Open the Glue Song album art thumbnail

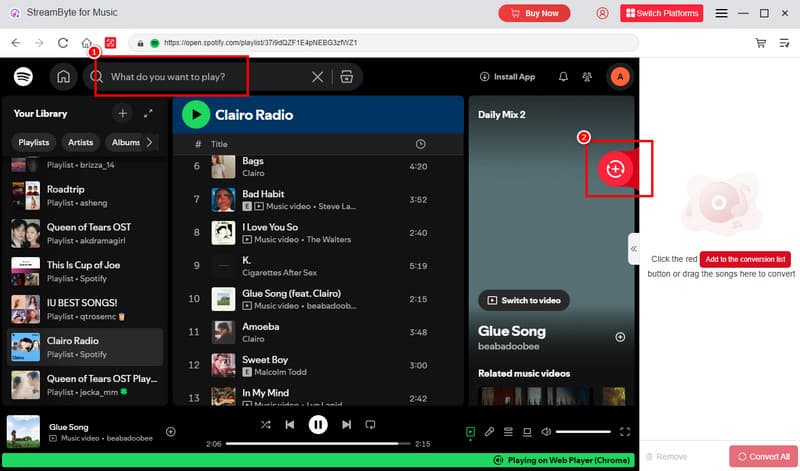[x=23, y=432]
